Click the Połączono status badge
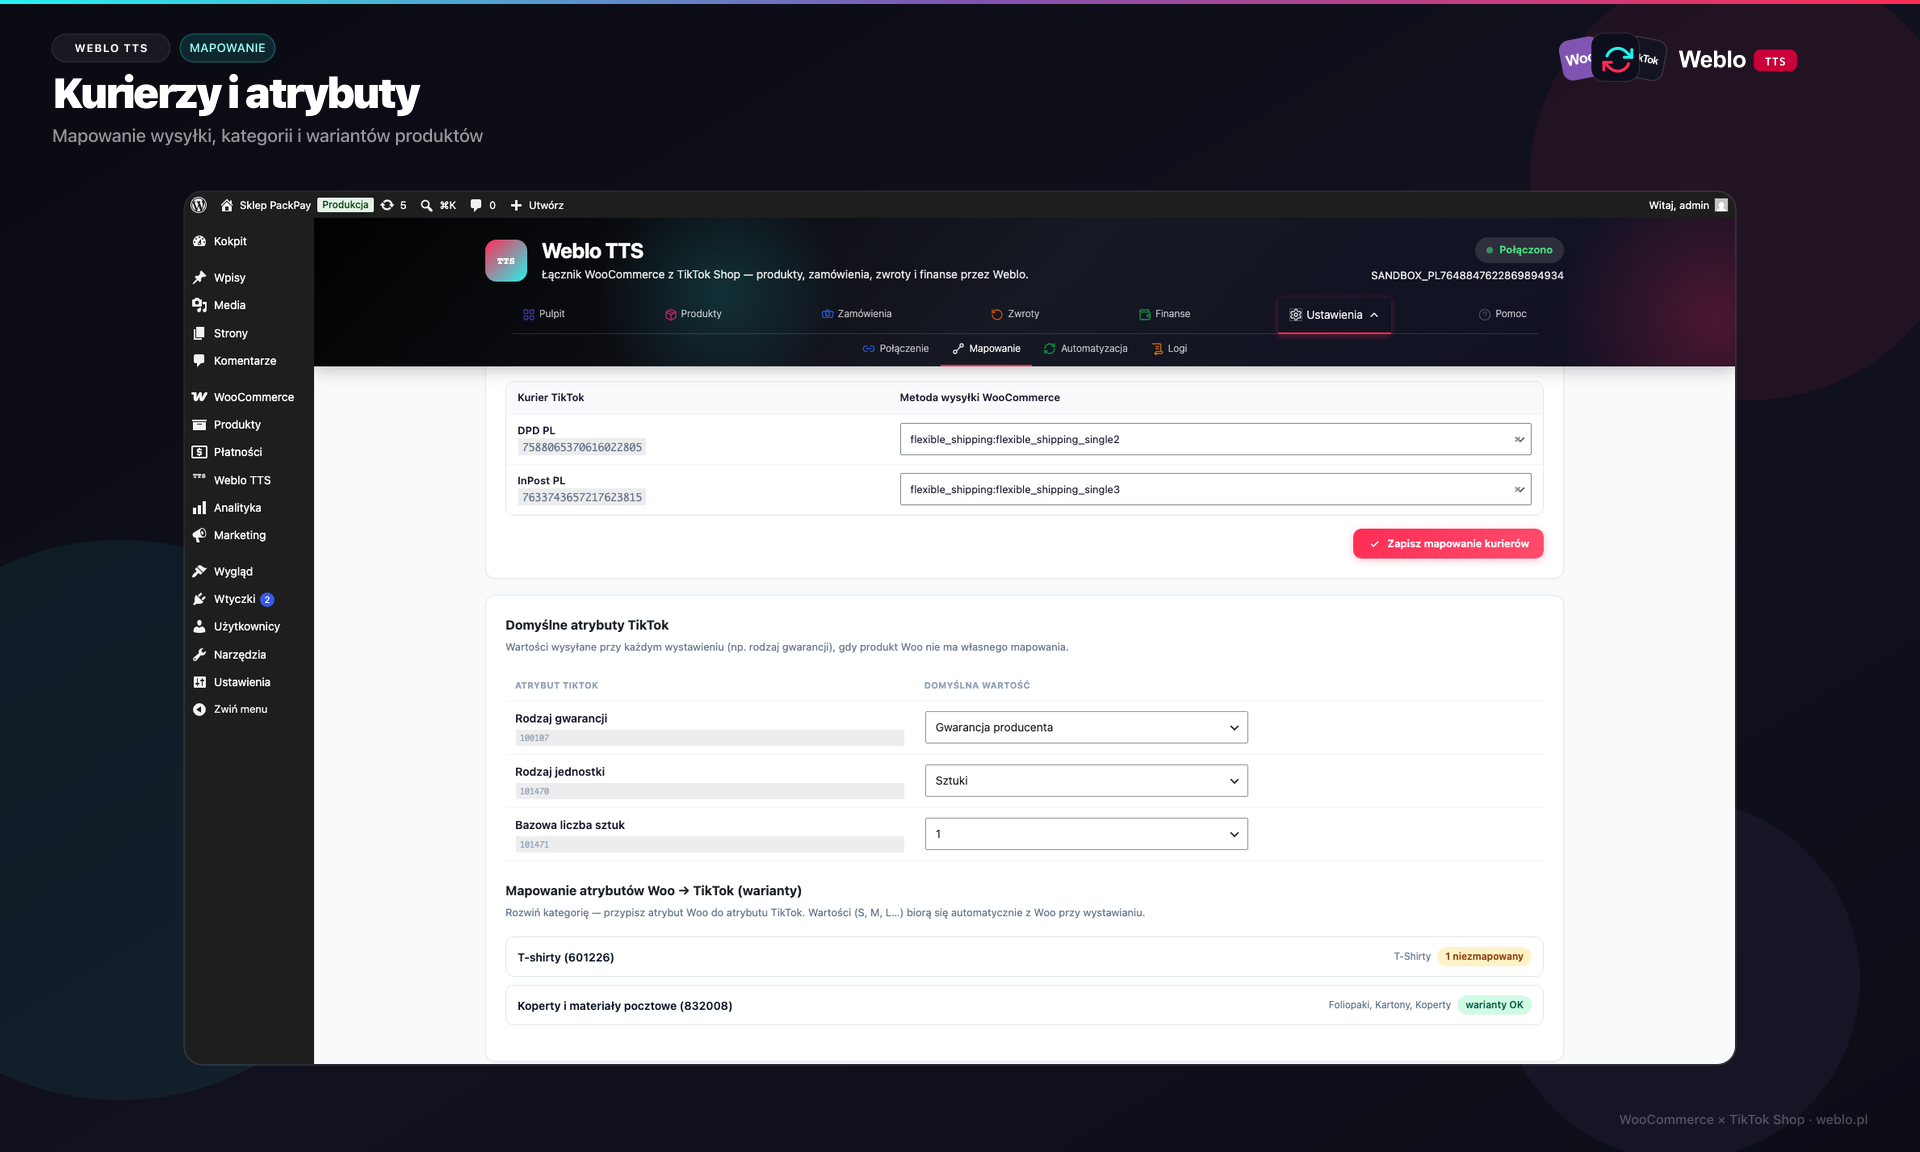The height and width of the screenshot is (1152, 1920). coord(1518,250)
